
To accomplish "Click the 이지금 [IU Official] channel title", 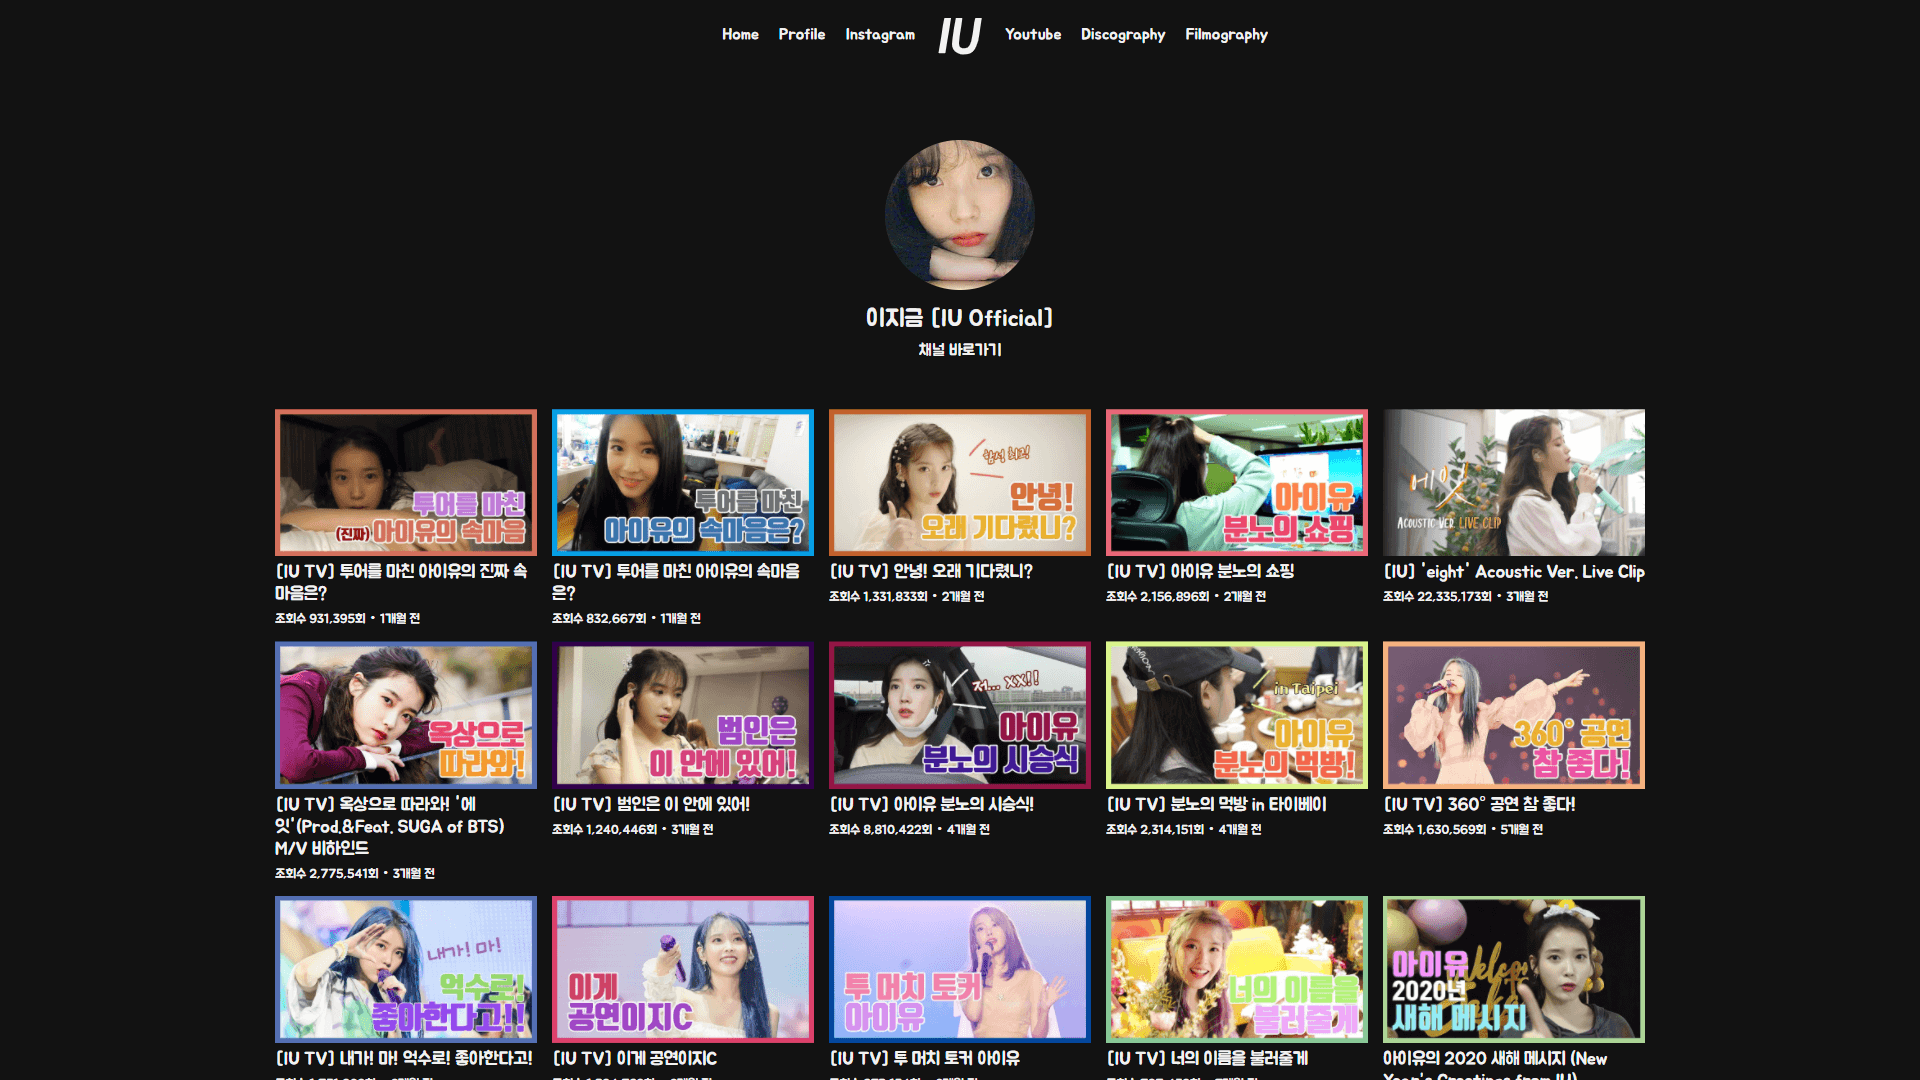I will [x=959, y=318].
